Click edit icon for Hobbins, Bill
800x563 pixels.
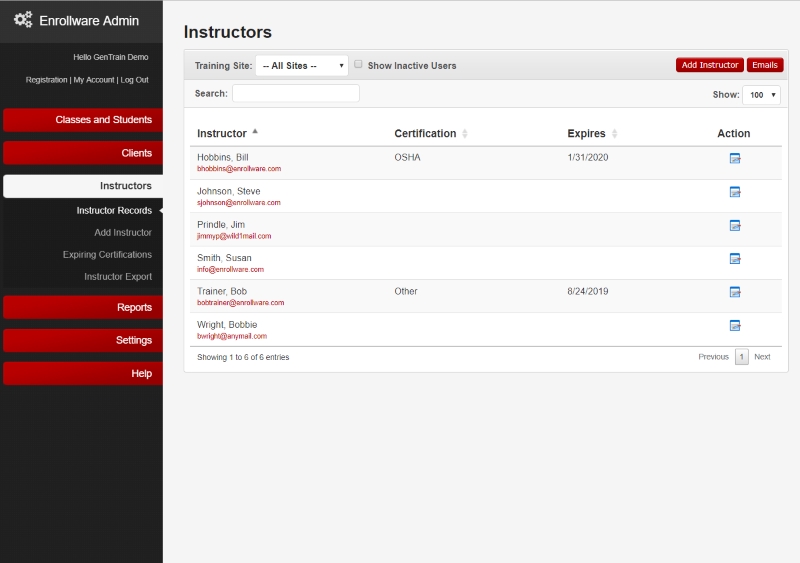734,159
